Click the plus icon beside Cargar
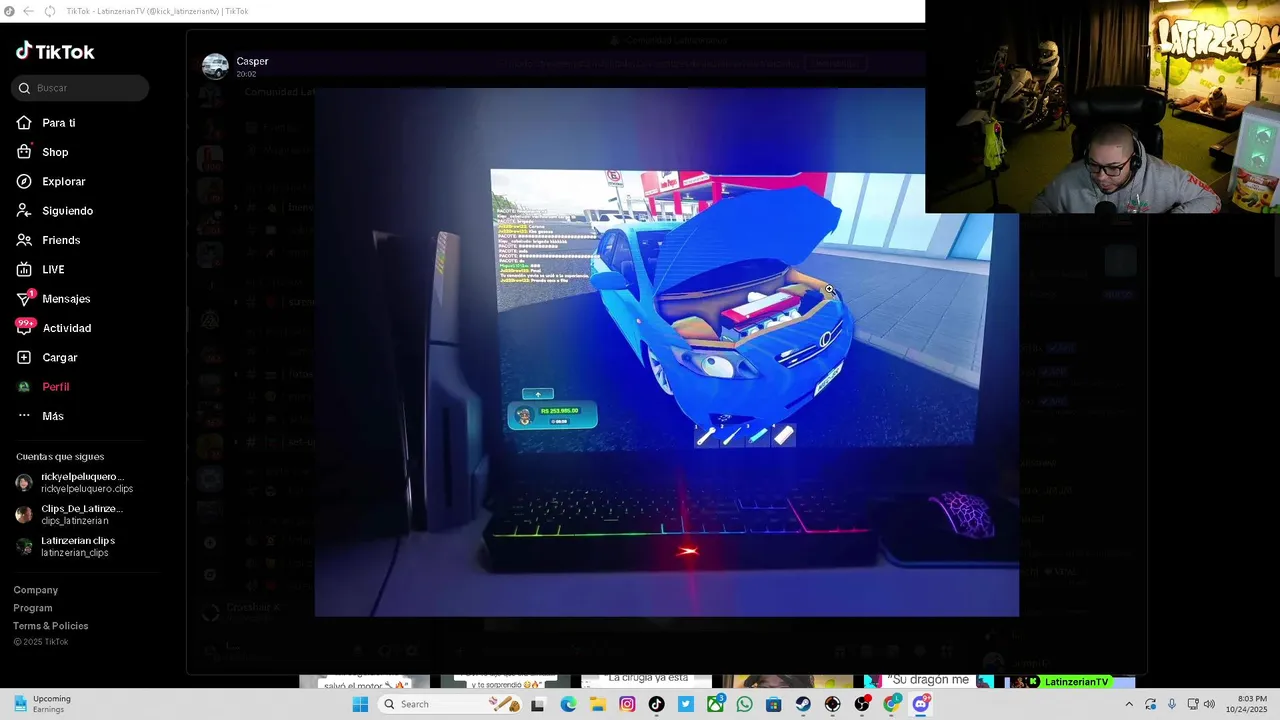This screenshot has width=1280, height=720. tap(24, 357)
